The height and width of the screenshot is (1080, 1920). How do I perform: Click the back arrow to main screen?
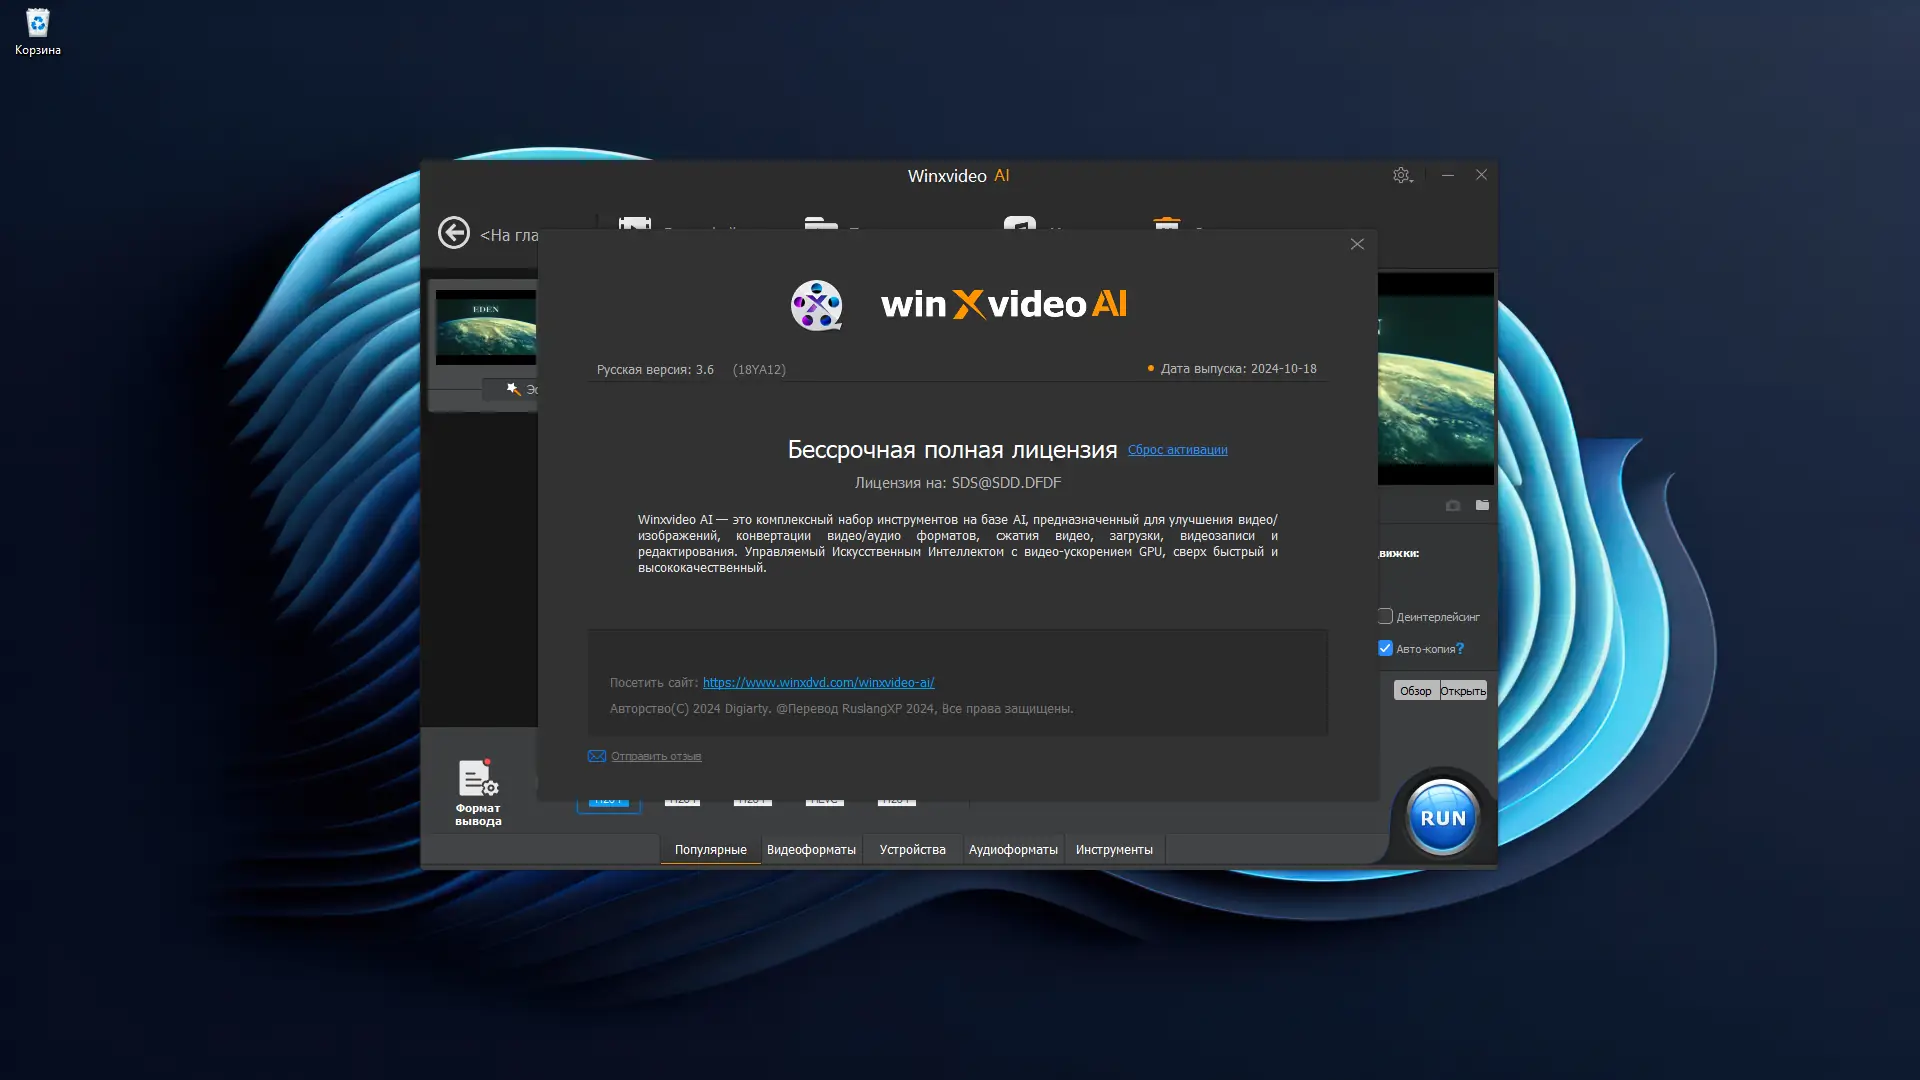pyautogui.click(x=454, y=233)
